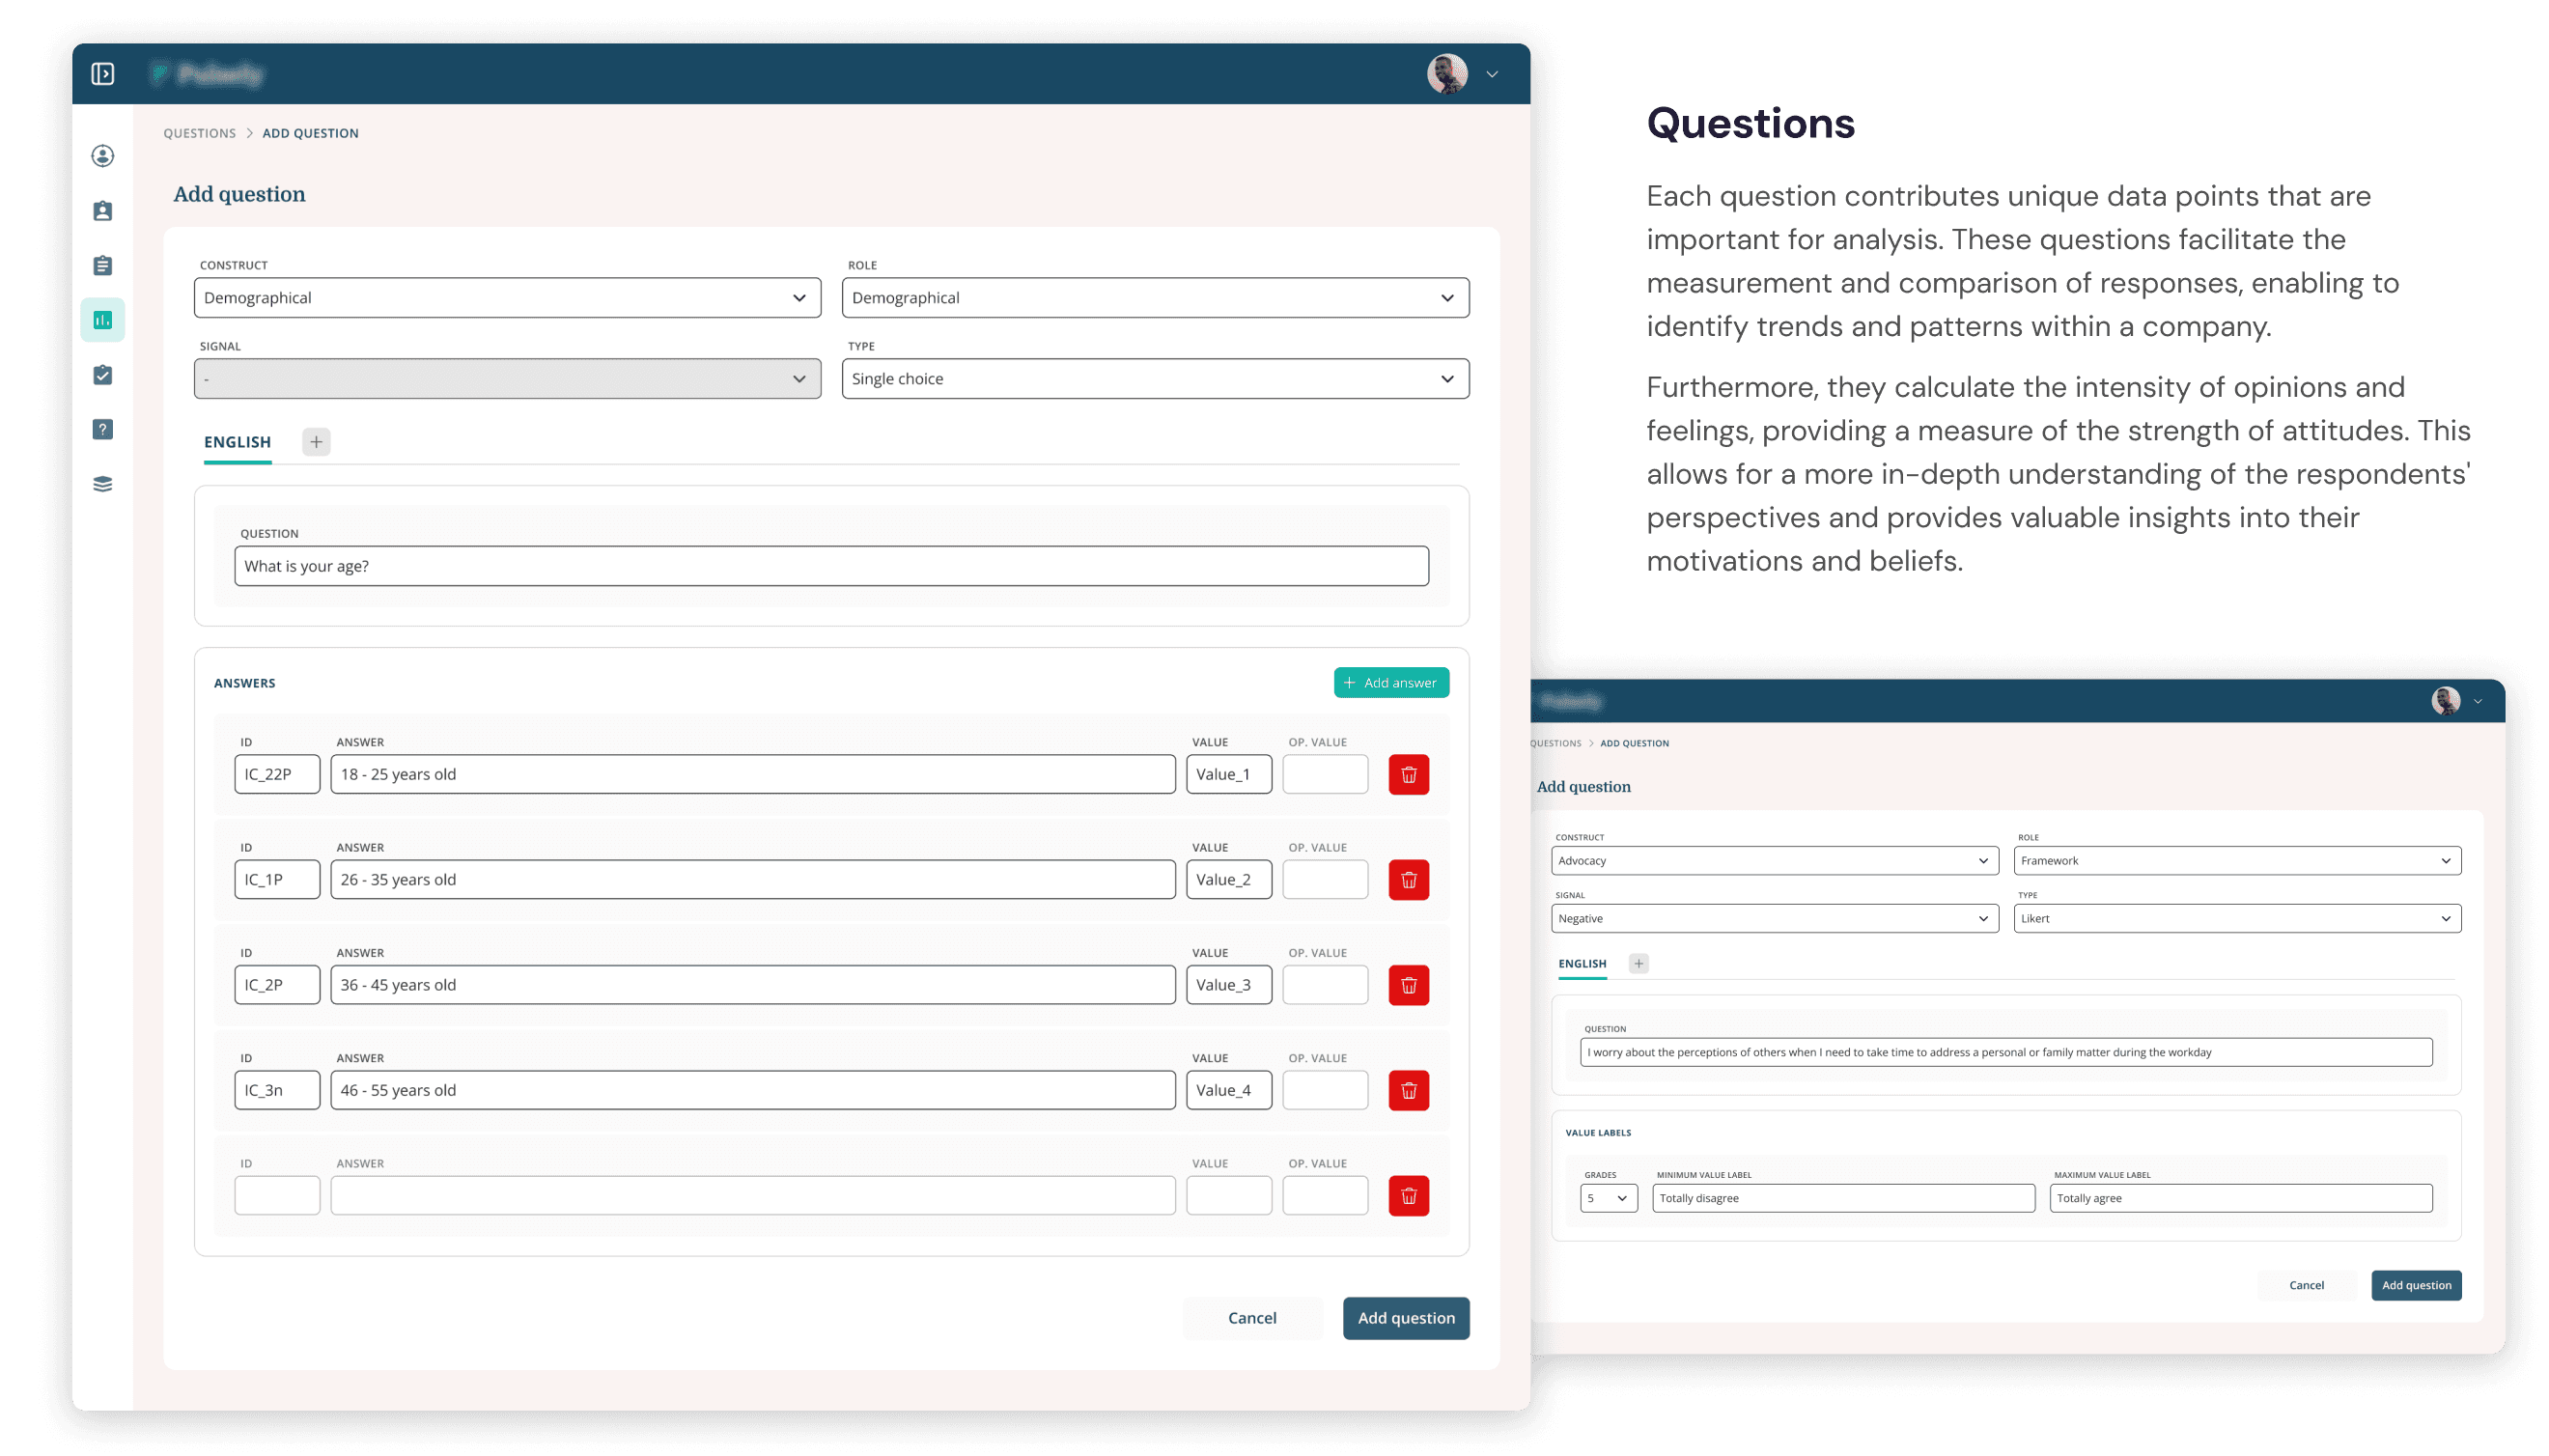Image resolution: width=2549 pixels, height=1456 pixels.
Task: Click the Add answer button
Action: click(x=1390, y=683)
